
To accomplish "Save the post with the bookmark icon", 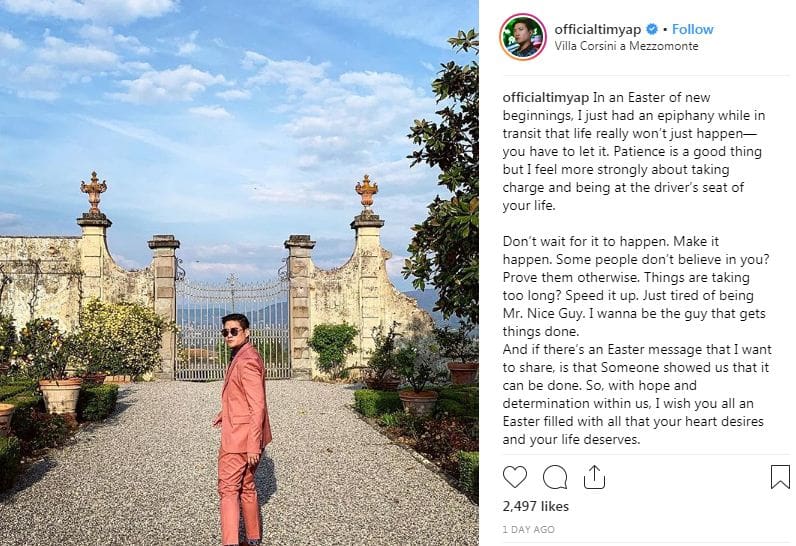I will click(780, 477).
